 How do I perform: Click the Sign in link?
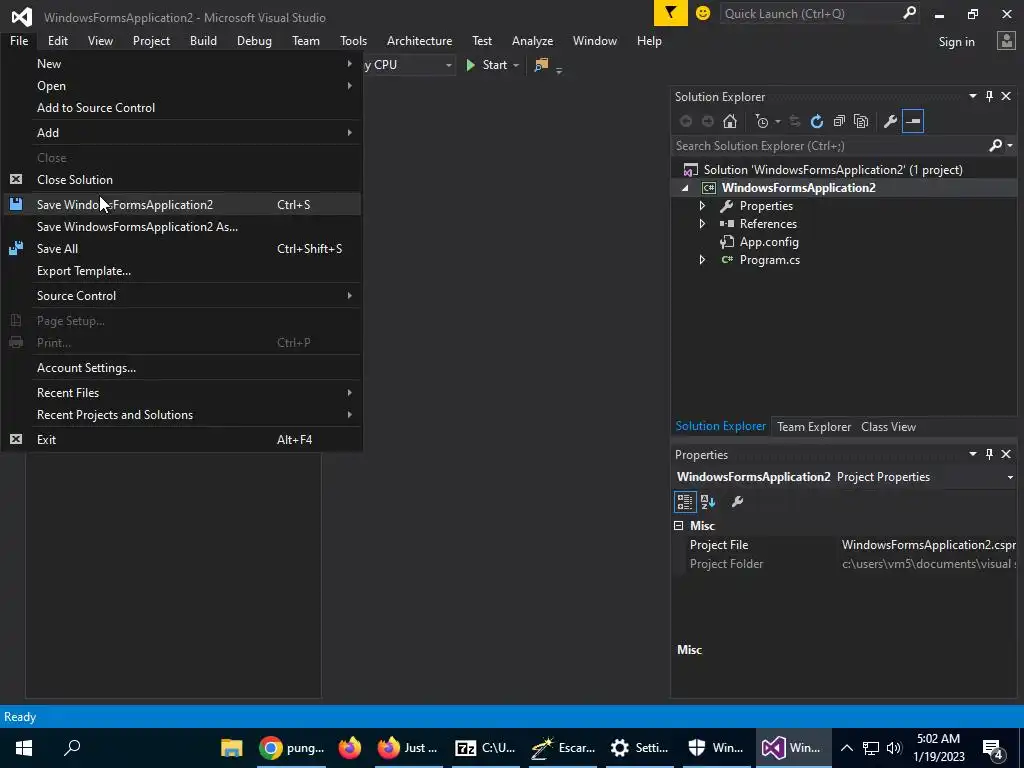pyautogui.click(x=956, y=42)
